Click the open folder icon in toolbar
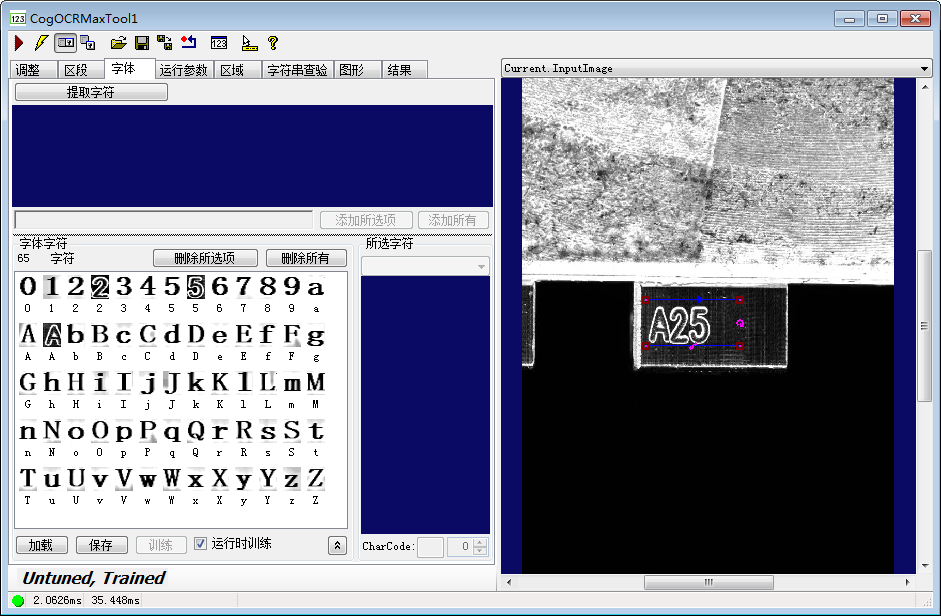 (118, 43)
